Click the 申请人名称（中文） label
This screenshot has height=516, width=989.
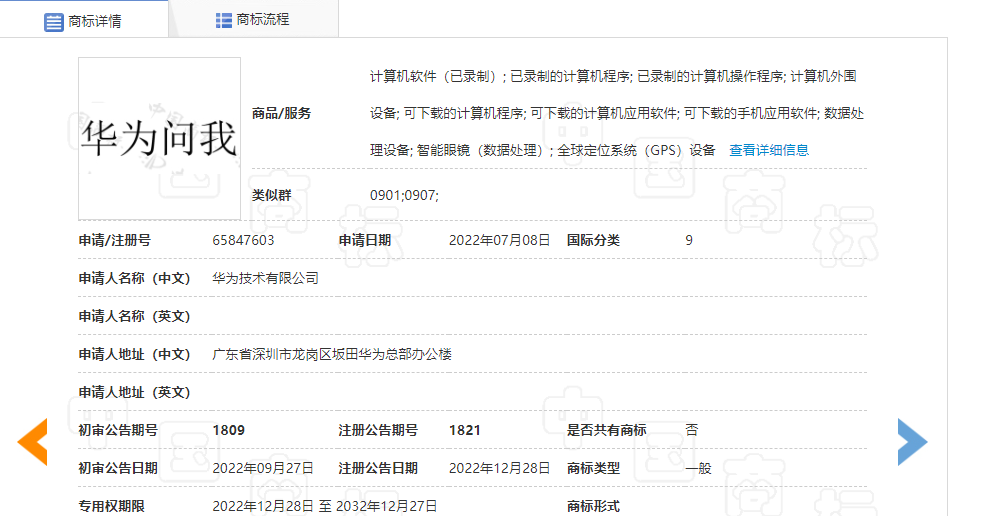134,278
